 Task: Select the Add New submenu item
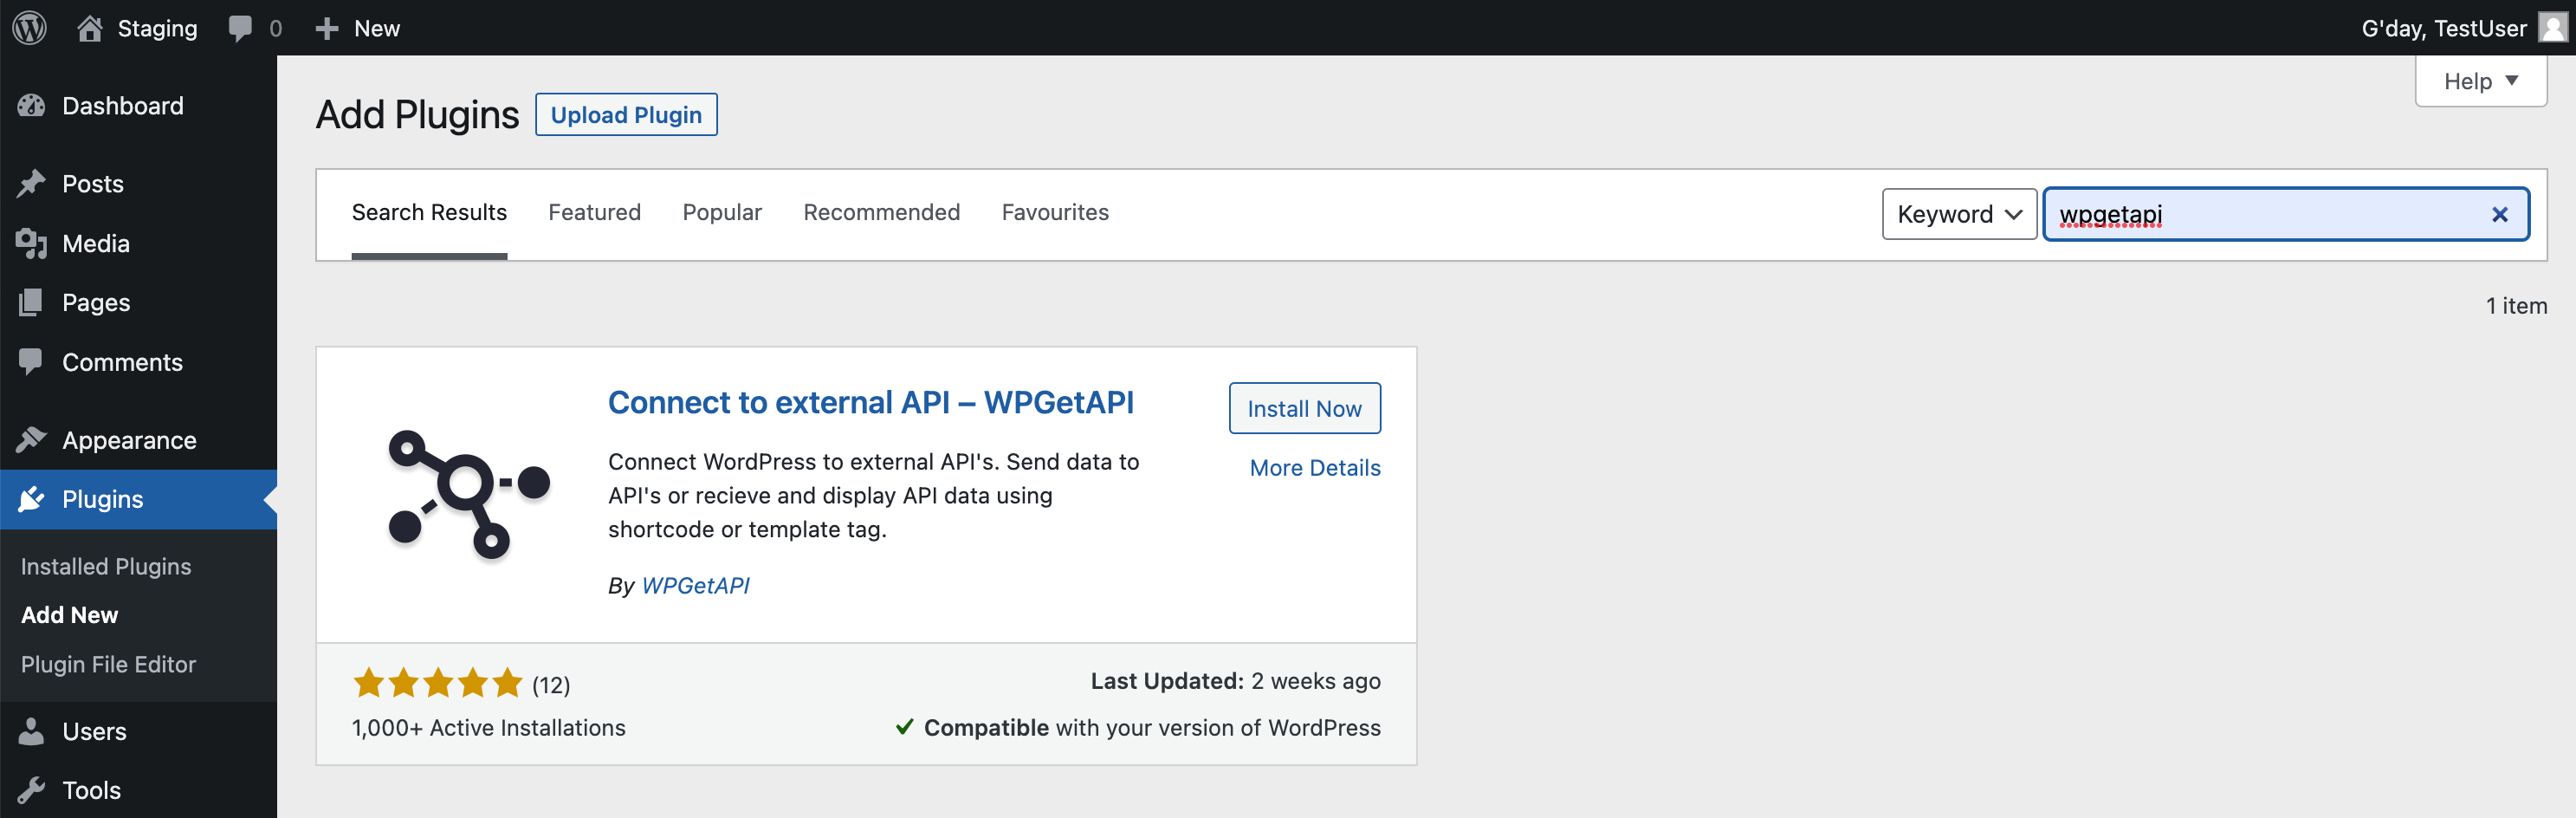[x=70, y=615]
